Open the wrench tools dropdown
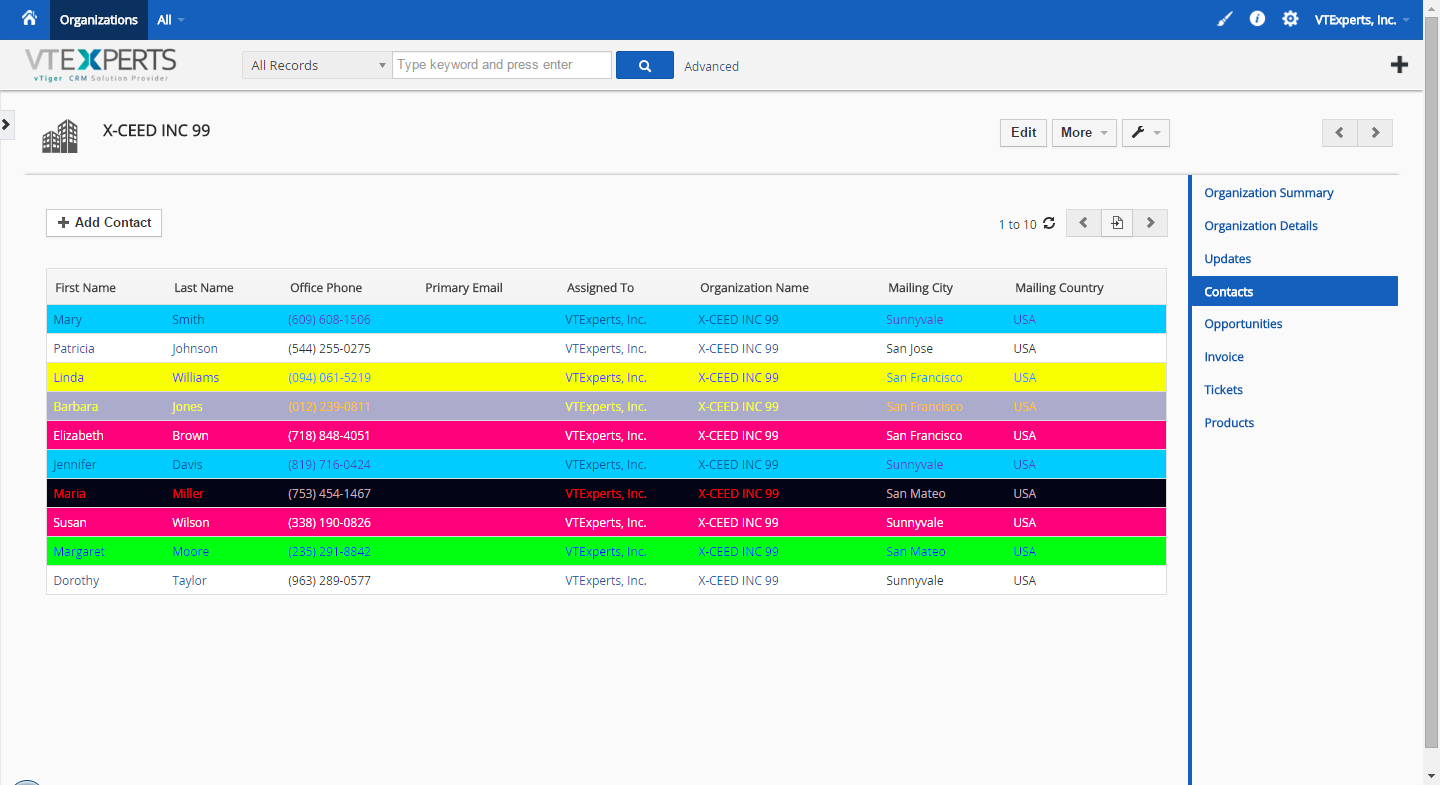Image resolution: width=1440 pixels, height=785 pixels. (x=1146, y=133)
